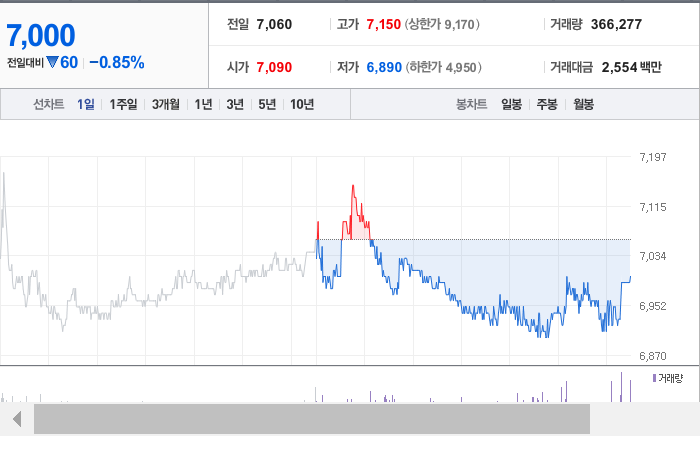Viewport: 700px width, 450px height.
Task: Click the left scroll arrow
Action: coord(17,419)
